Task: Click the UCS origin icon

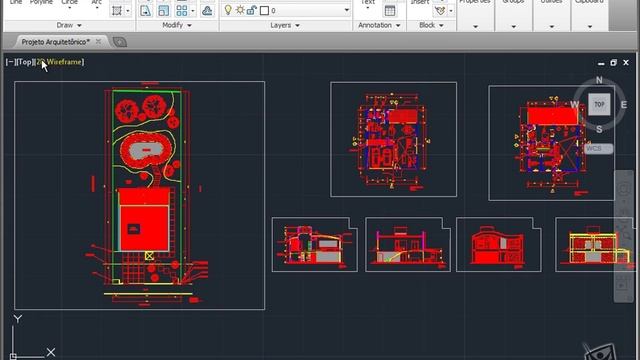Action: (x=13, y=356)
